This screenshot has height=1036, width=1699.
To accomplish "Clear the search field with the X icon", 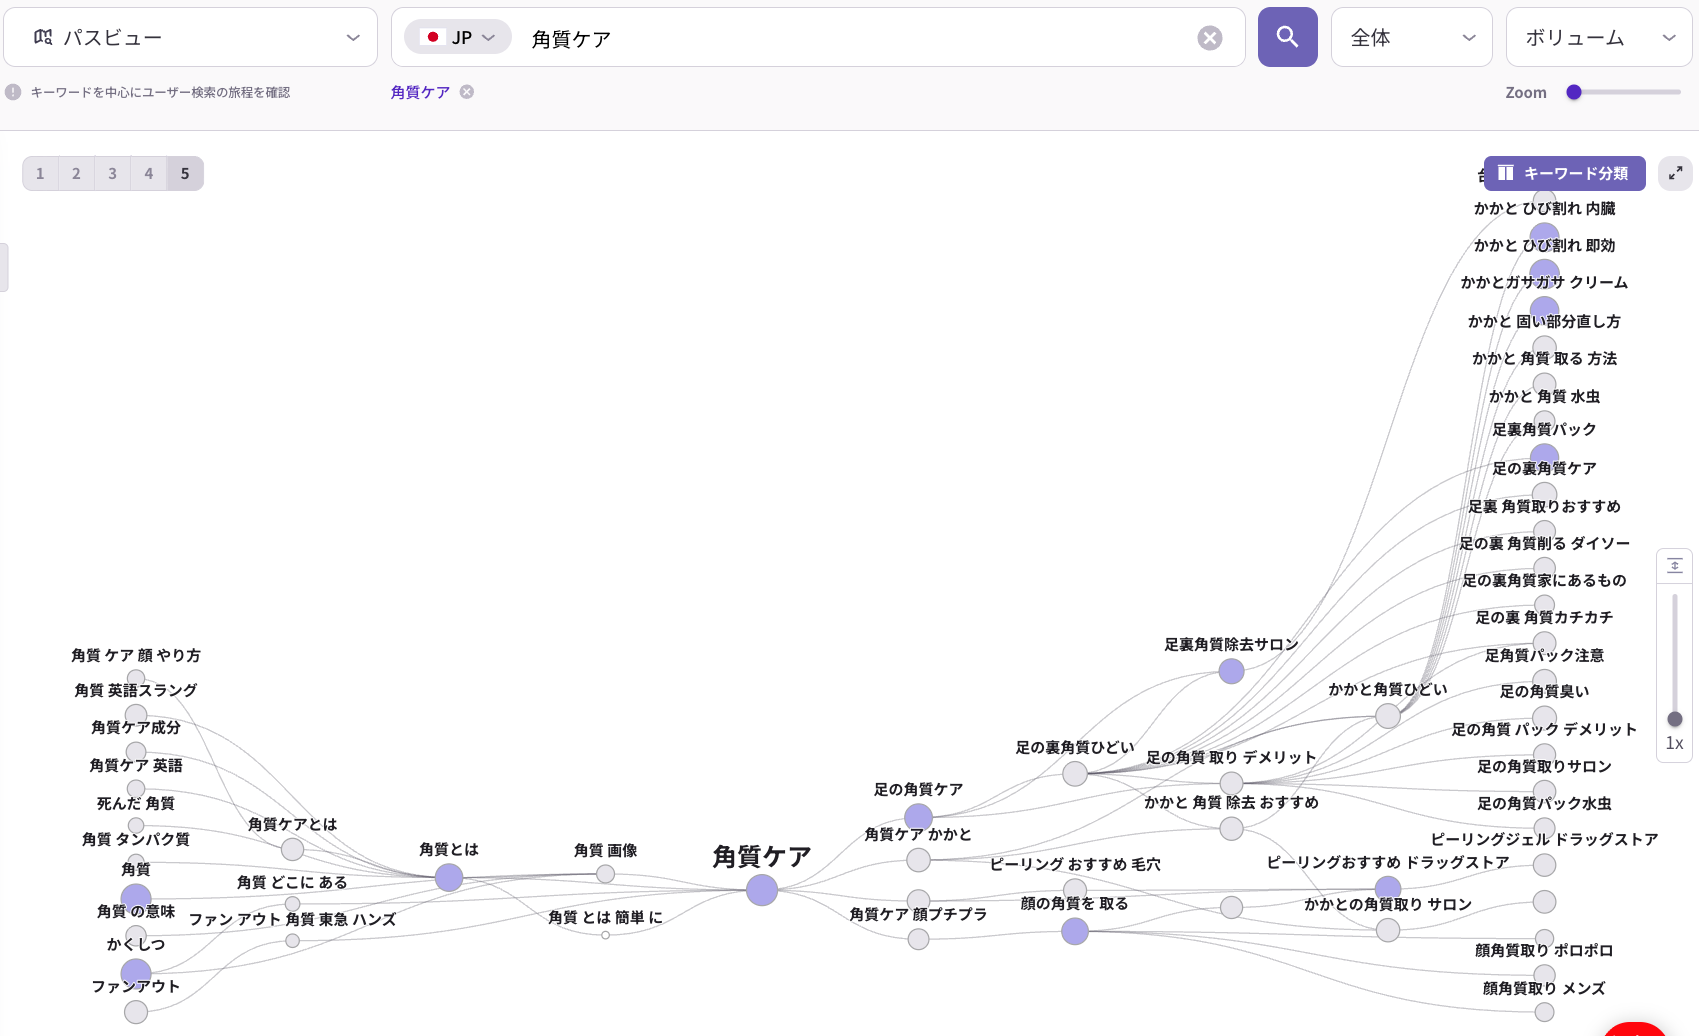I will (1210, 38).
